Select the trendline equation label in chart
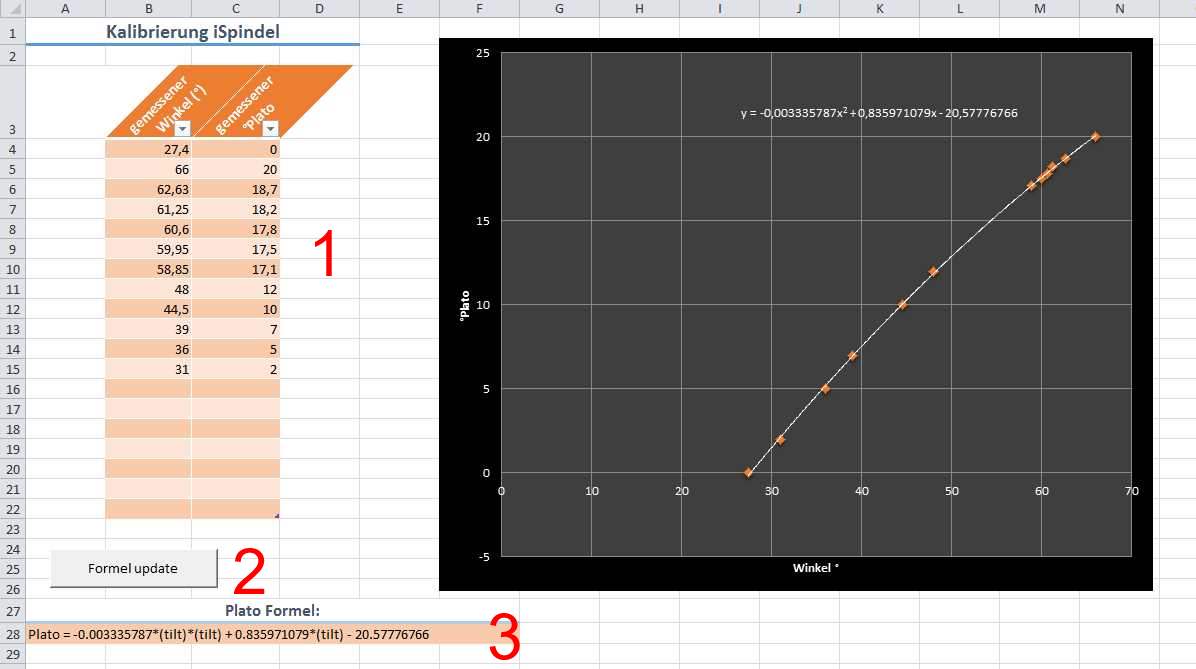Viewport: 1196px width, 669px height. pyautogui.click(x=878, y=113)
